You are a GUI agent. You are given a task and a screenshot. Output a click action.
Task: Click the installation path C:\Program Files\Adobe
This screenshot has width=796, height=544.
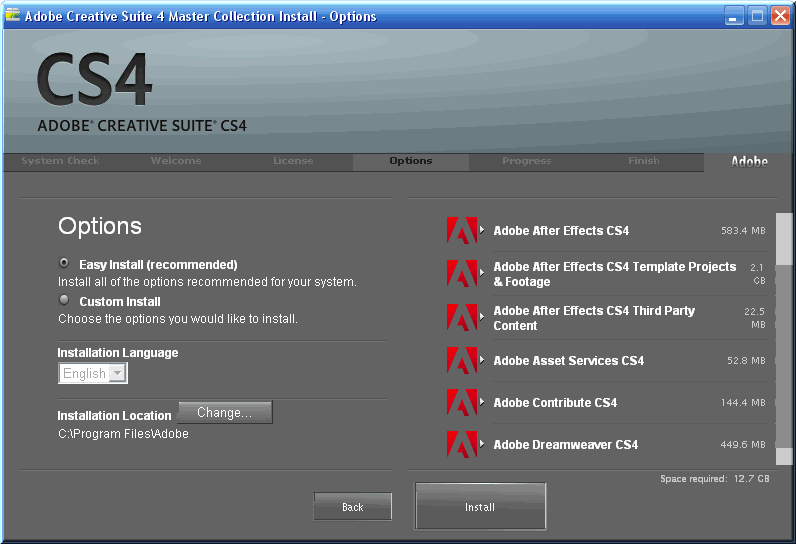123,434
